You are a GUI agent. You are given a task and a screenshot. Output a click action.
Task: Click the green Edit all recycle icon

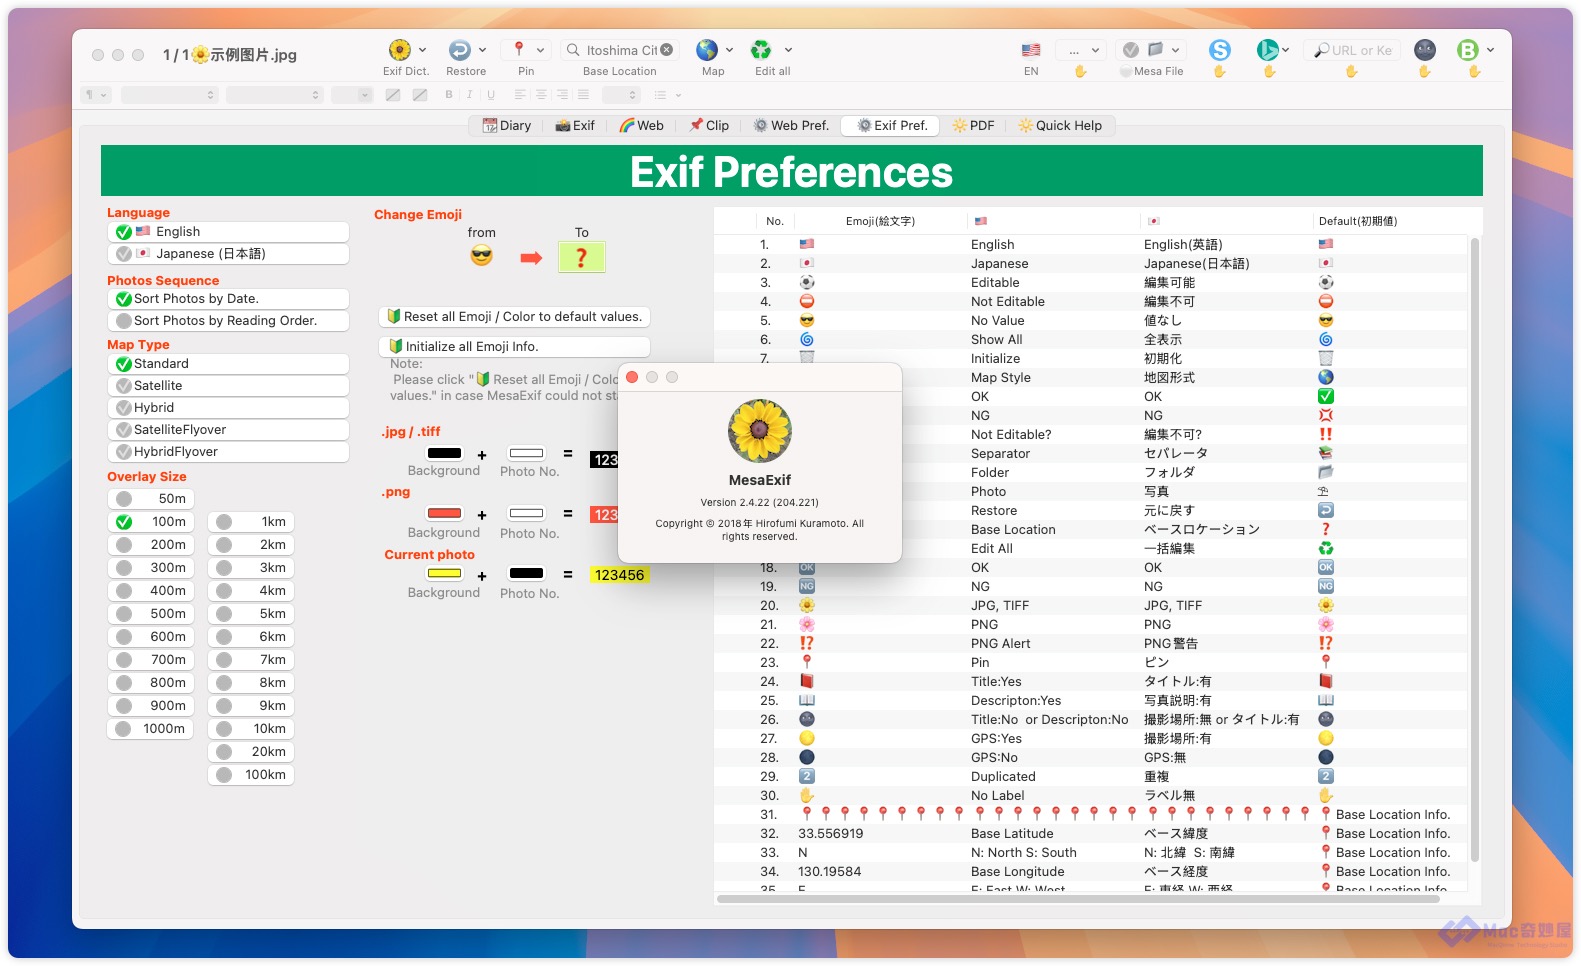tap(762, 50)
